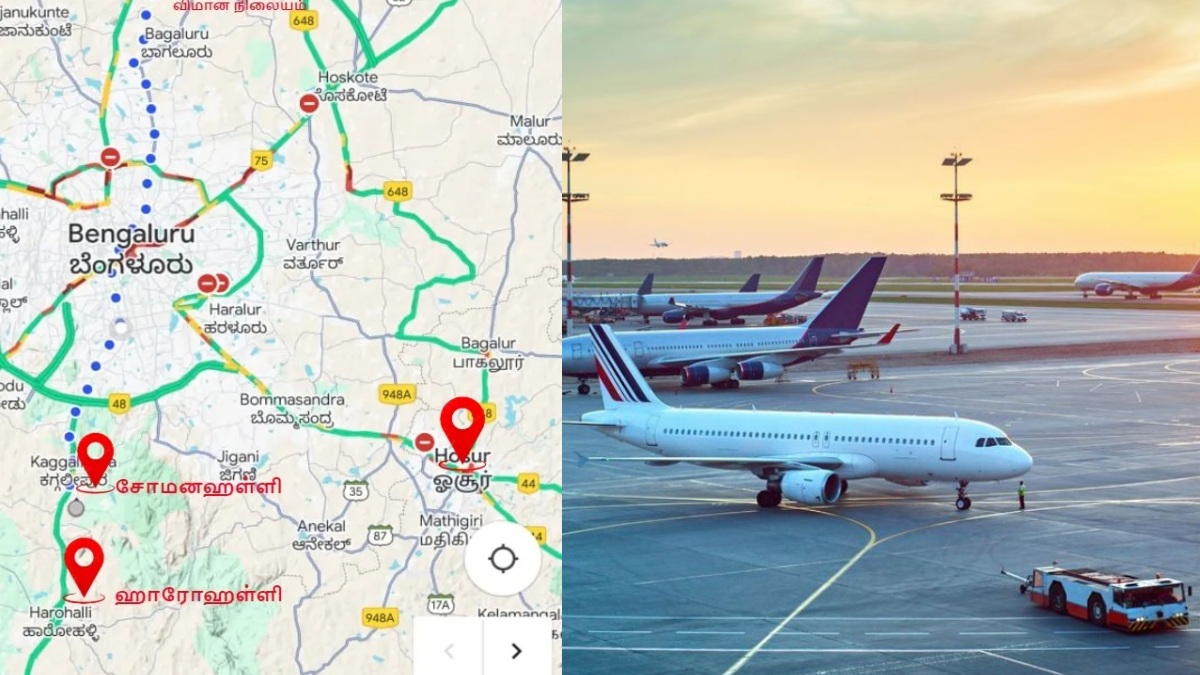Viewport: 1200px width, 675px height.
Task: Click road closure icon near Hoskote
Action: [309, 103]
